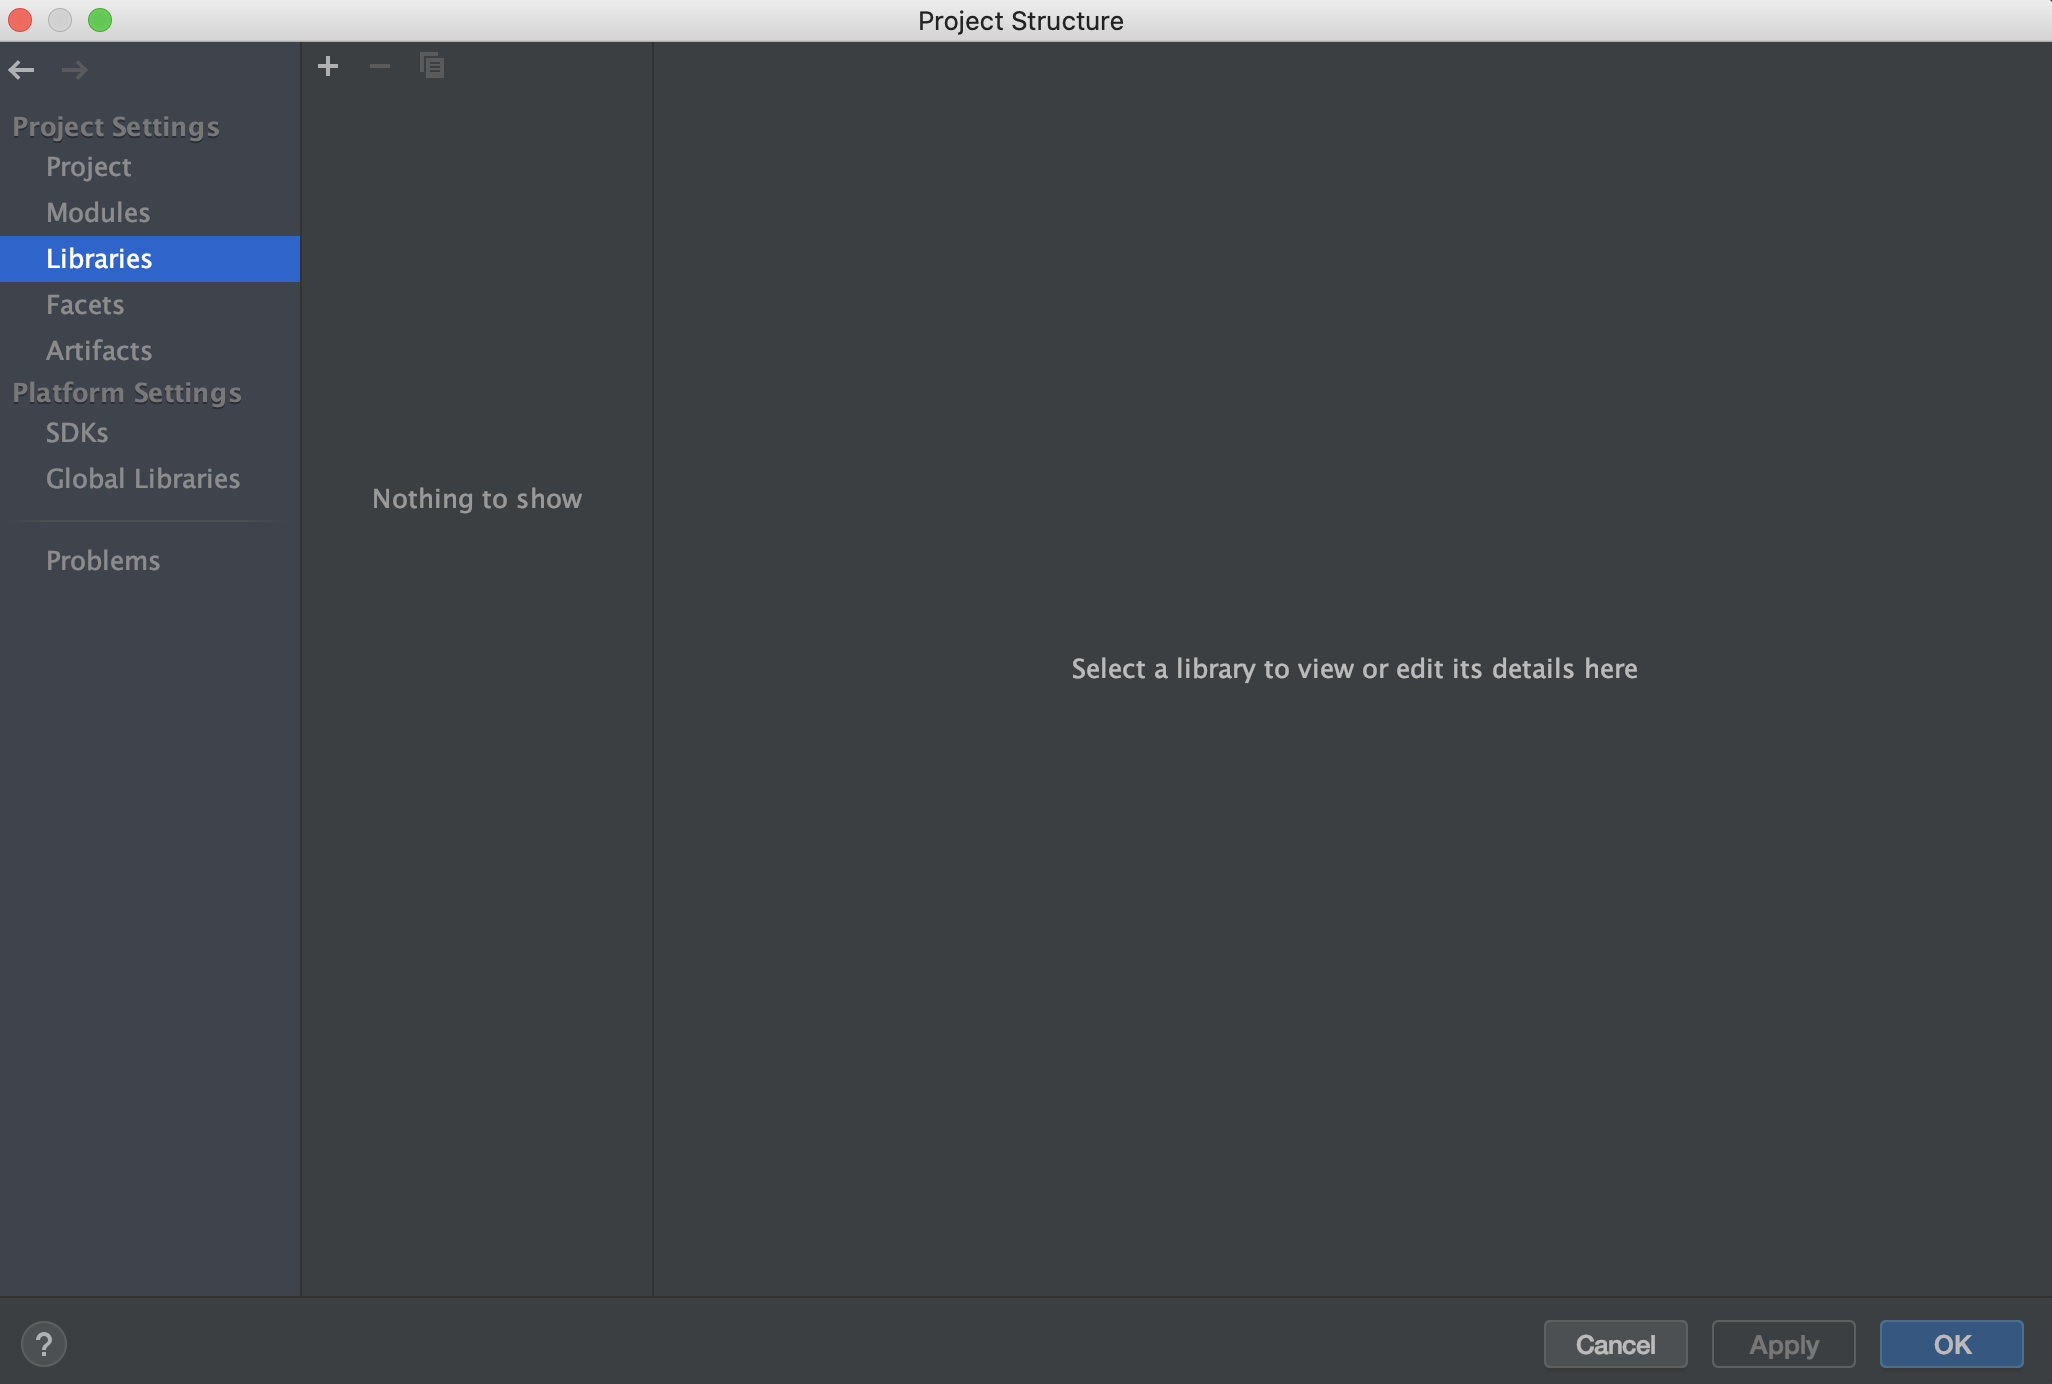Select the Libraries sidebar item
The height and width of the screenshot is (1384, 2052).
[99, 259]
